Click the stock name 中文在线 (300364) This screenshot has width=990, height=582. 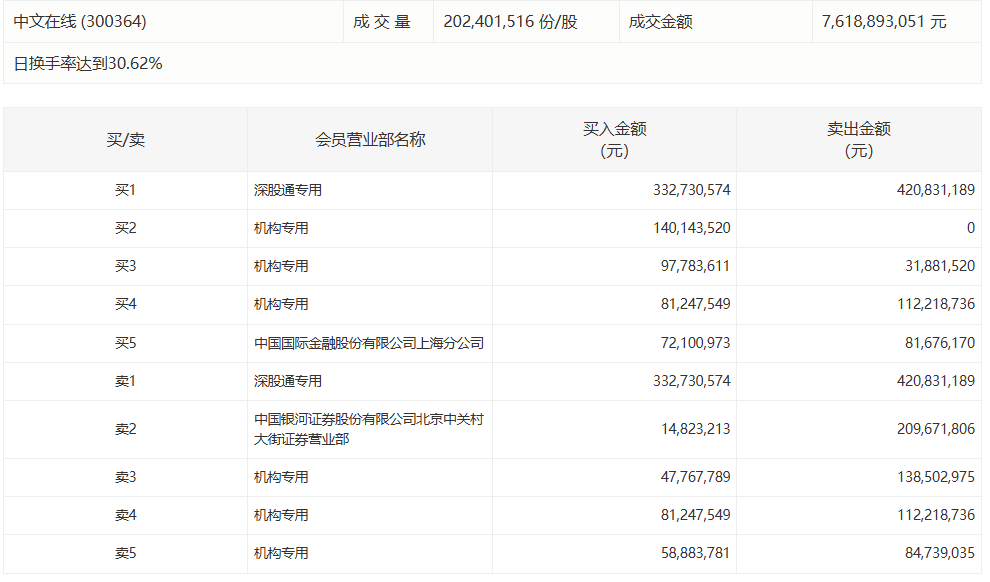pos(73,21)
